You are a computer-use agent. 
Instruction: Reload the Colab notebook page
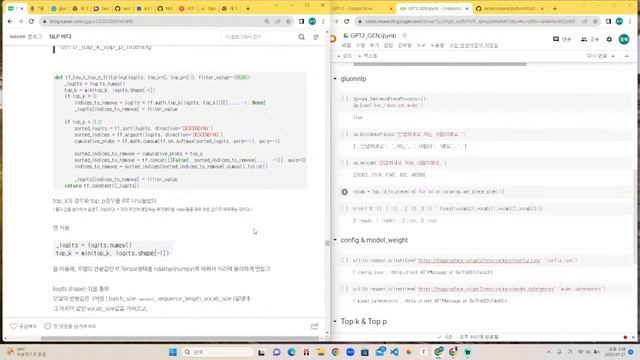tap(347, 21)
